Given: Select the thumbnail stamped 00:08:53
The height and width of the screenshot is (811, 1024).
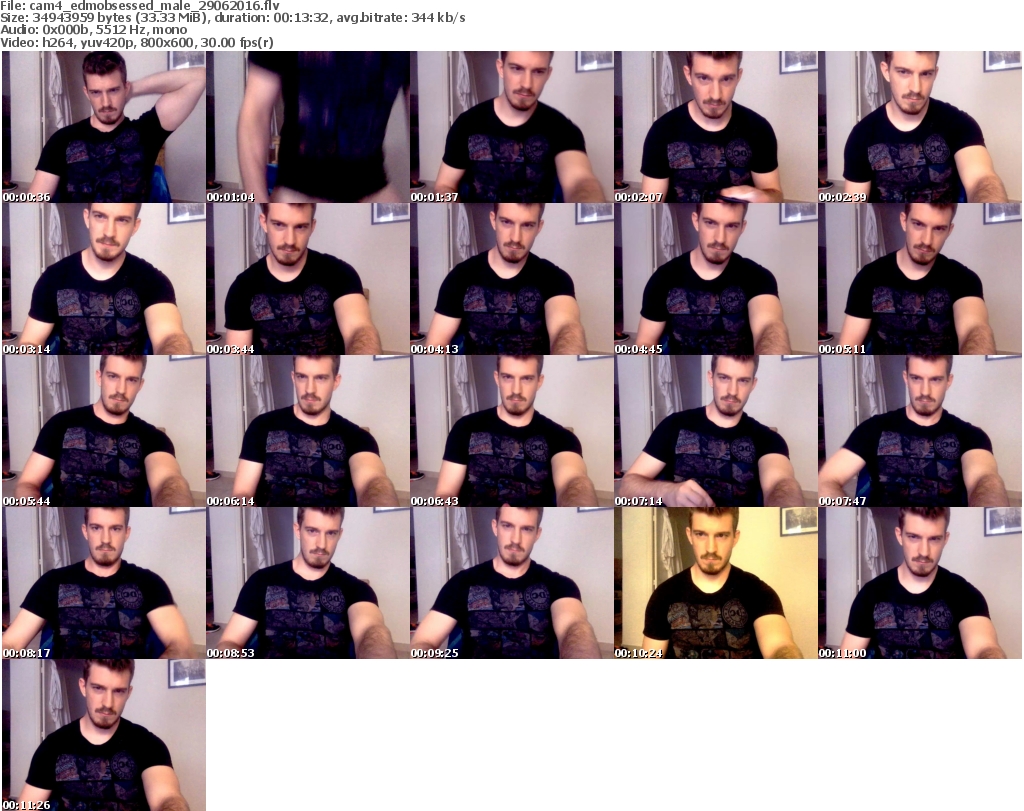Looking at the screenshot, I should [x=308, y=583].
